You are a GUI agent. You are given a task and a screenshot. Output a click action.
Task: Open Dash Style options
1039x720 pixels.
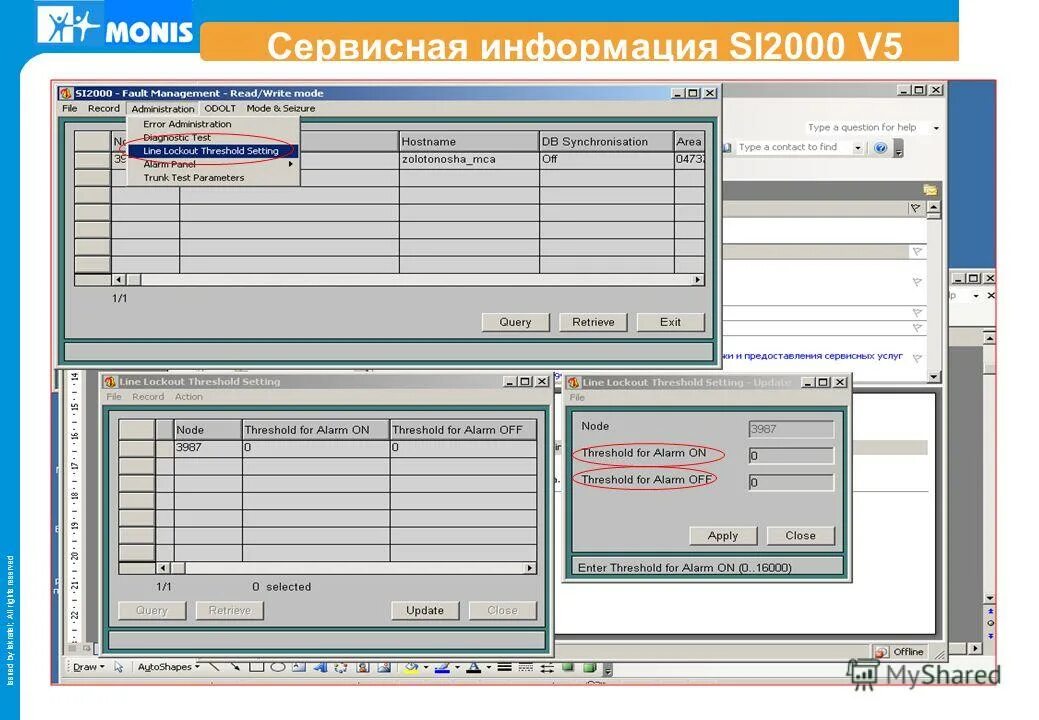pos(525,667)
